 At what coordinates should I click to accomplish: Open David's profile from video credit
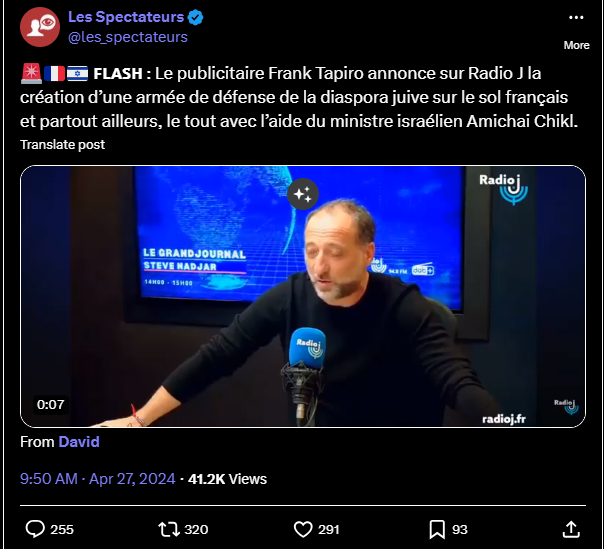click(x=79, y=442)
